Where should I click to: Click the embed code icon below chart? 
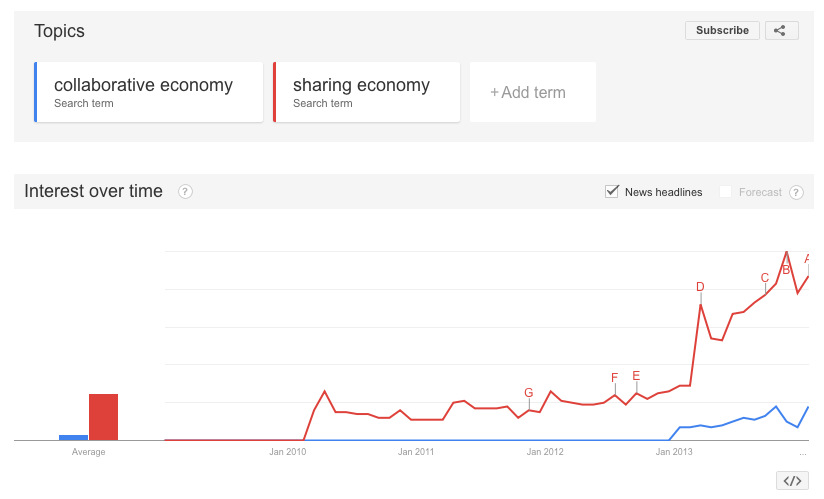pyautogui.click(x=792, y=481)
